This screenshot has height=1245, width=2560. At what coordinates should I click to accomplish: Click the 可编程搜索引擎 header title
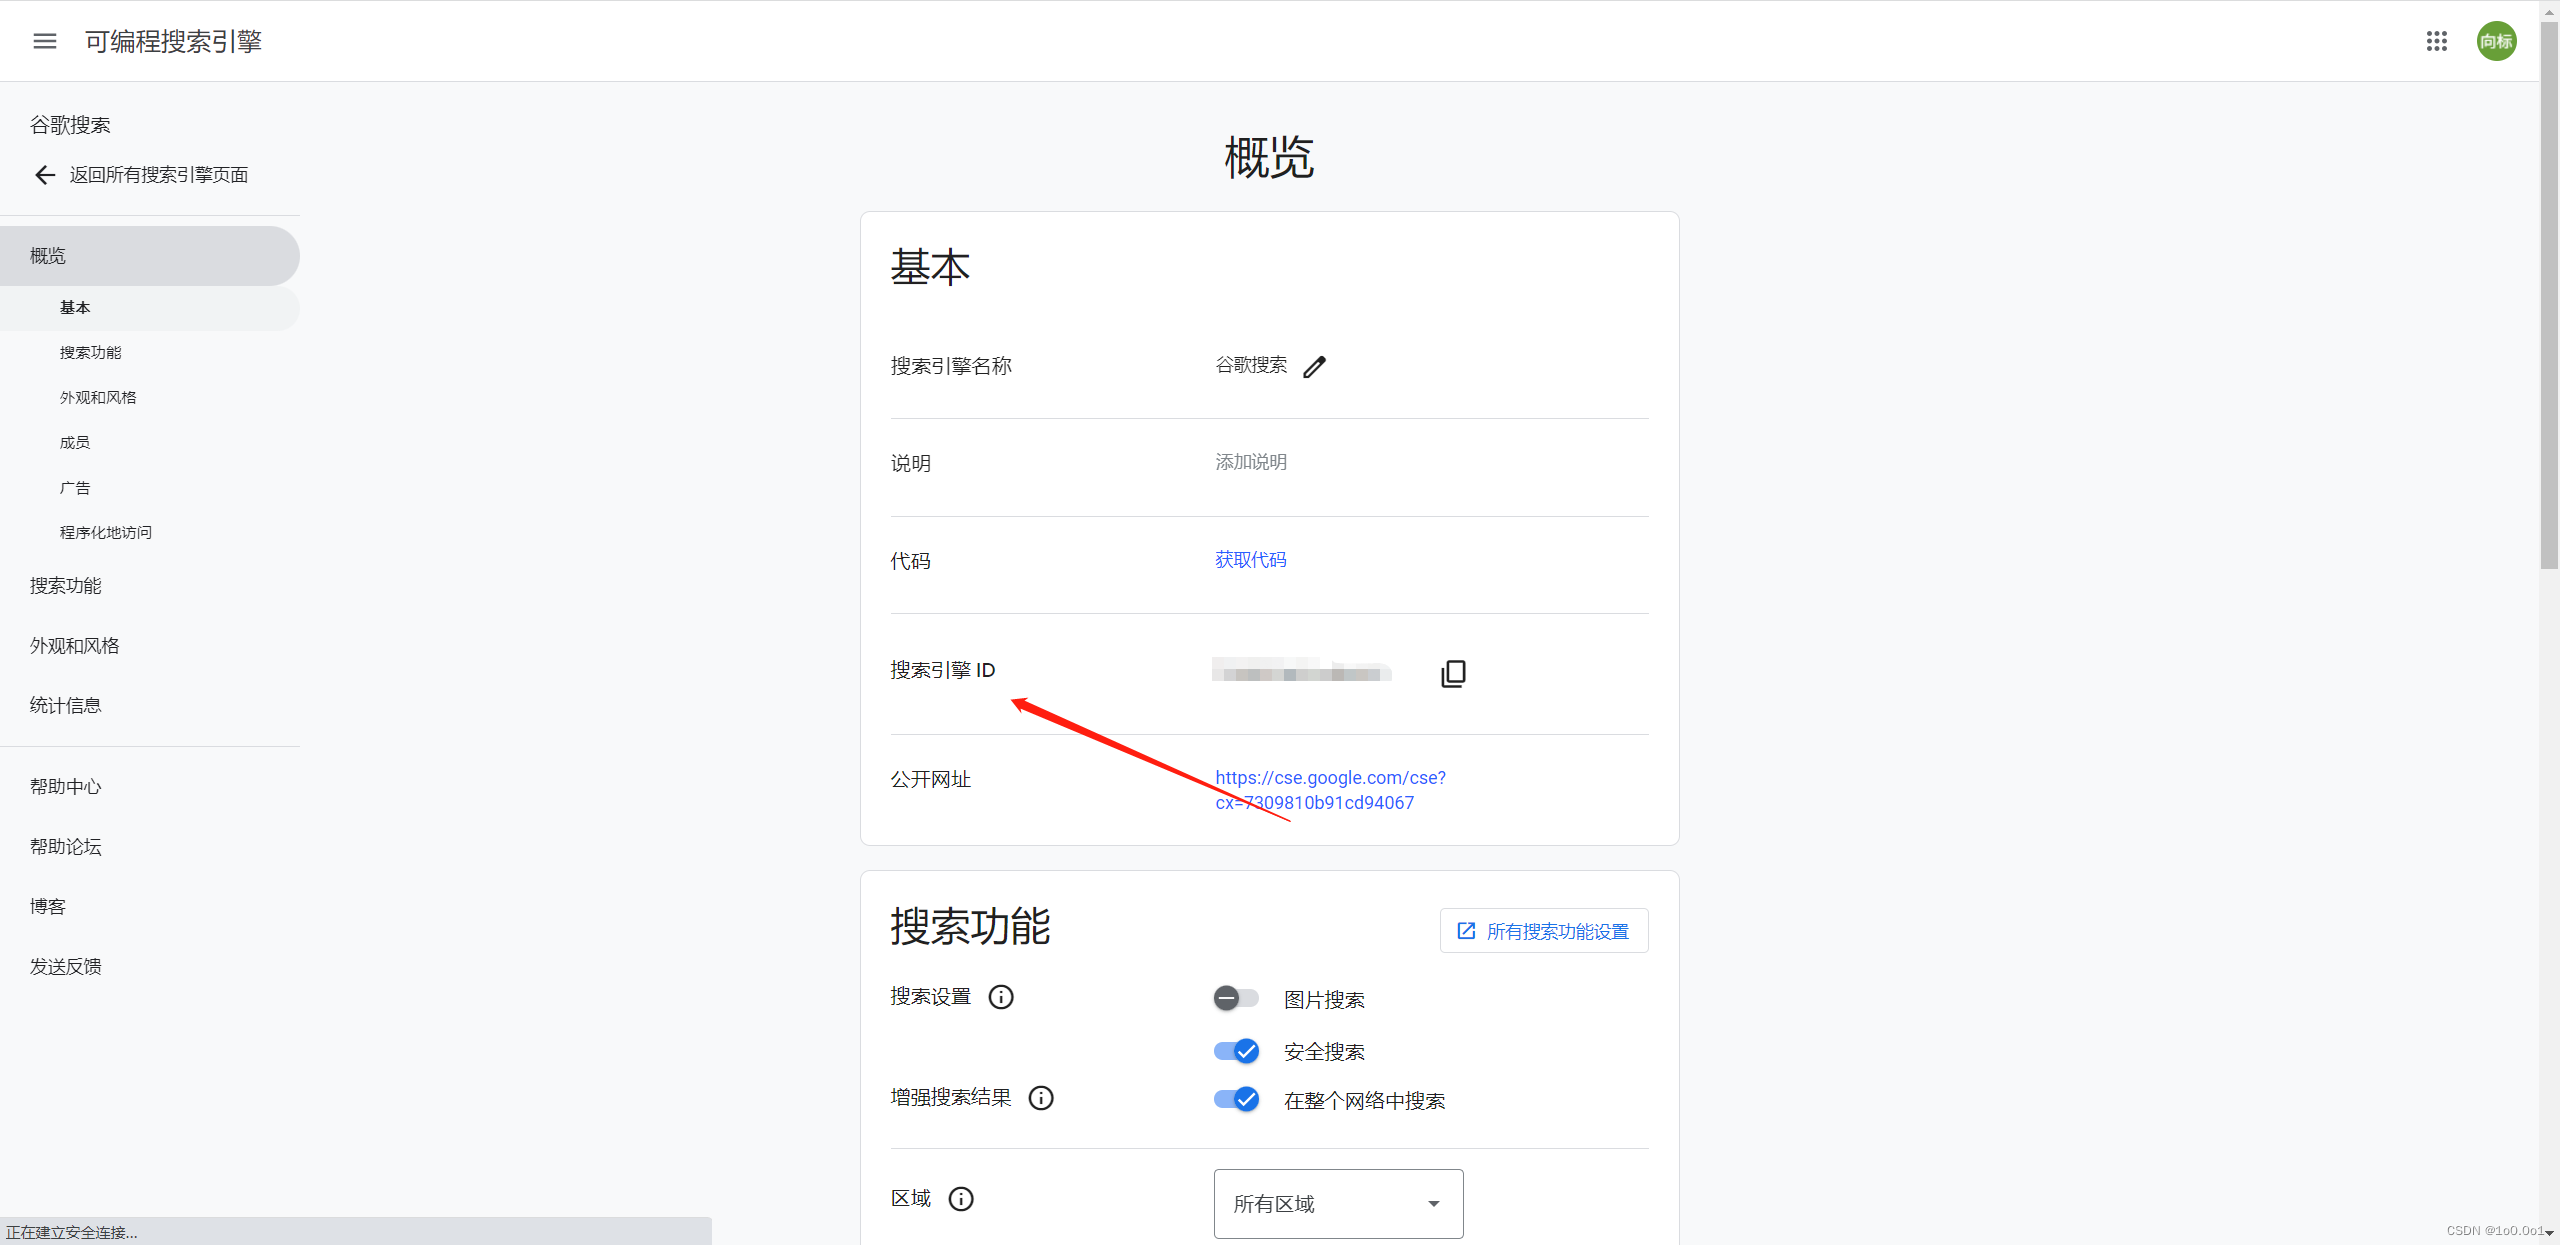(174, 41)
